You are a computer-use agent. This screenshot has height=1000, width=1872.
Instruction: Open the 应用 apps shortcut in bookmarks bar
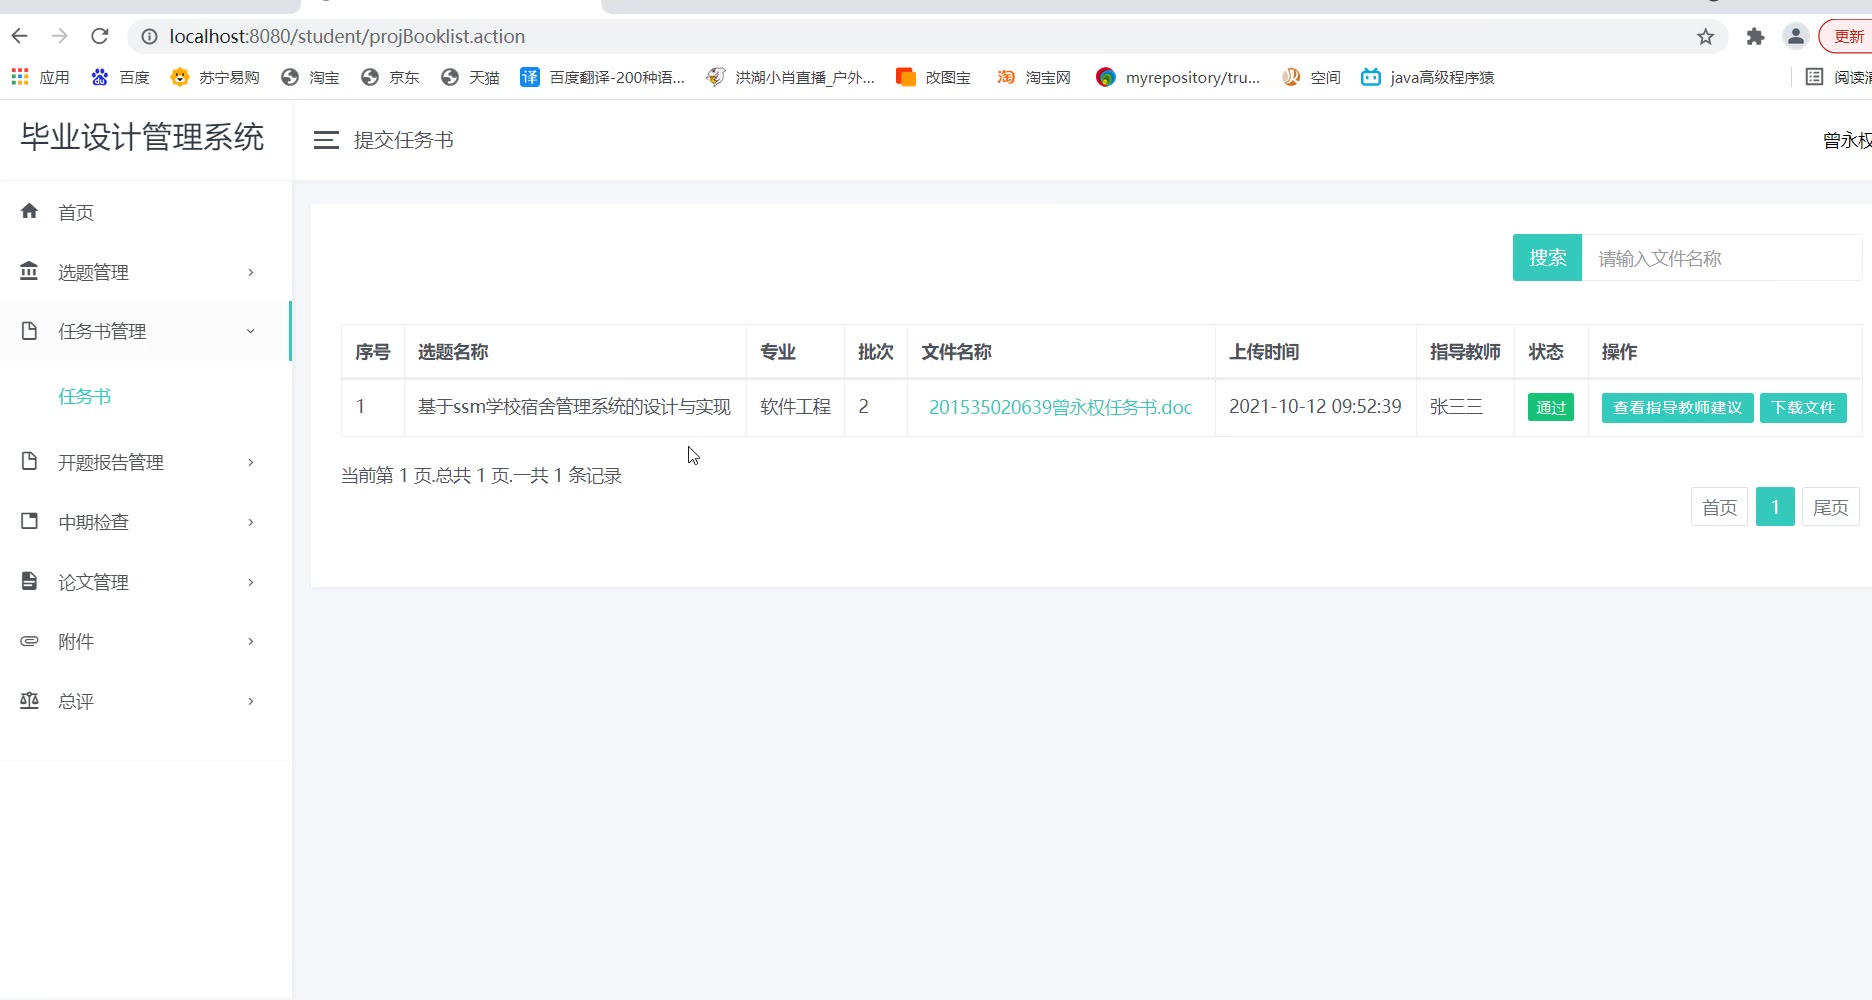click(x=40, y=77)
